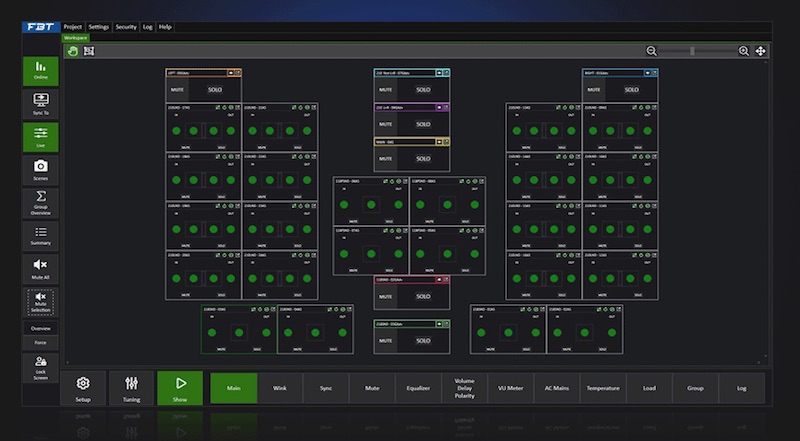Lock the screen using the Lock Screen icon
The height and width of the screenshot is (441, 800).
40,365
